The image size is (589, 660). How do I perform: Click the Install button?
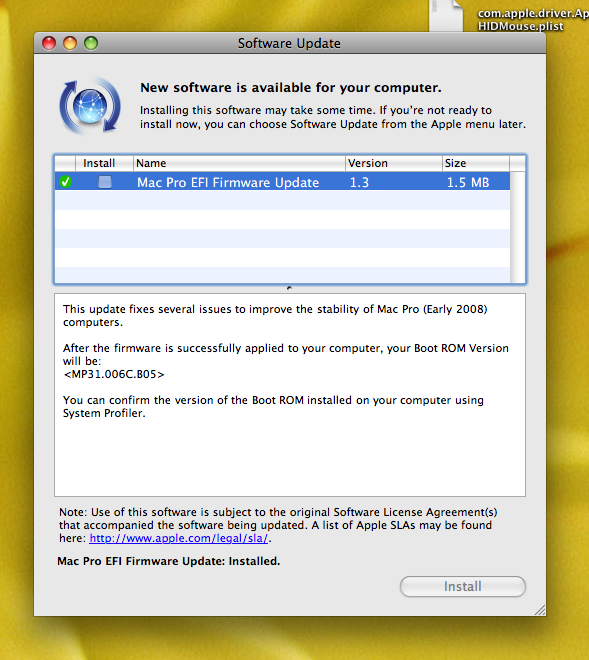[463, 586]
